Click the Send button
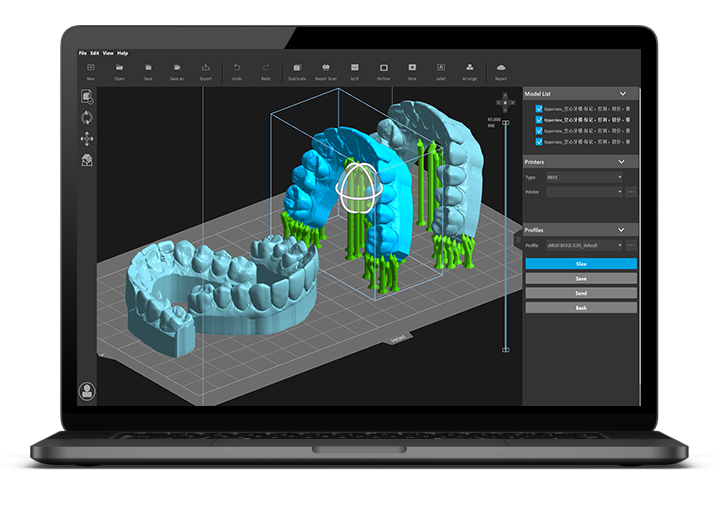720x519 pixels. point(581,293)
